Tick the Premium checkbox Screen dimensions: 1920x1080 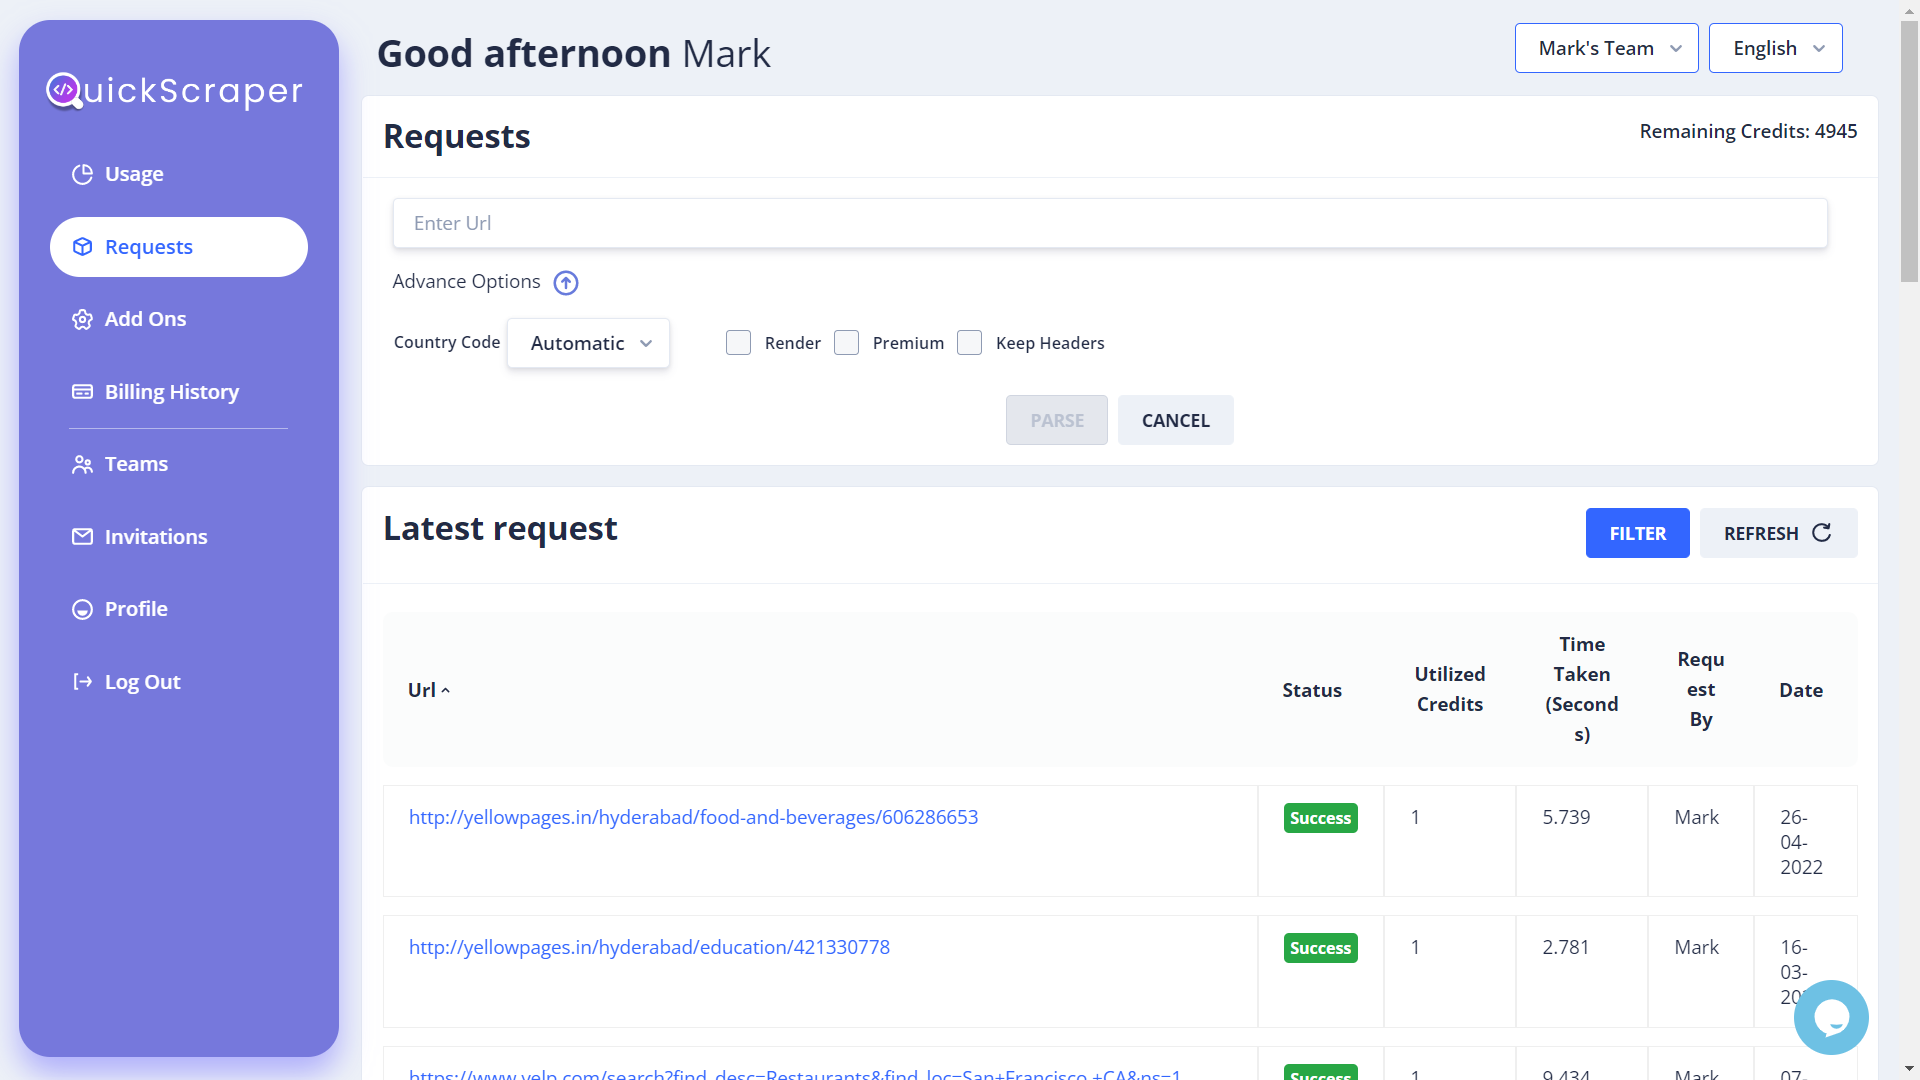(x=846, y=343)
